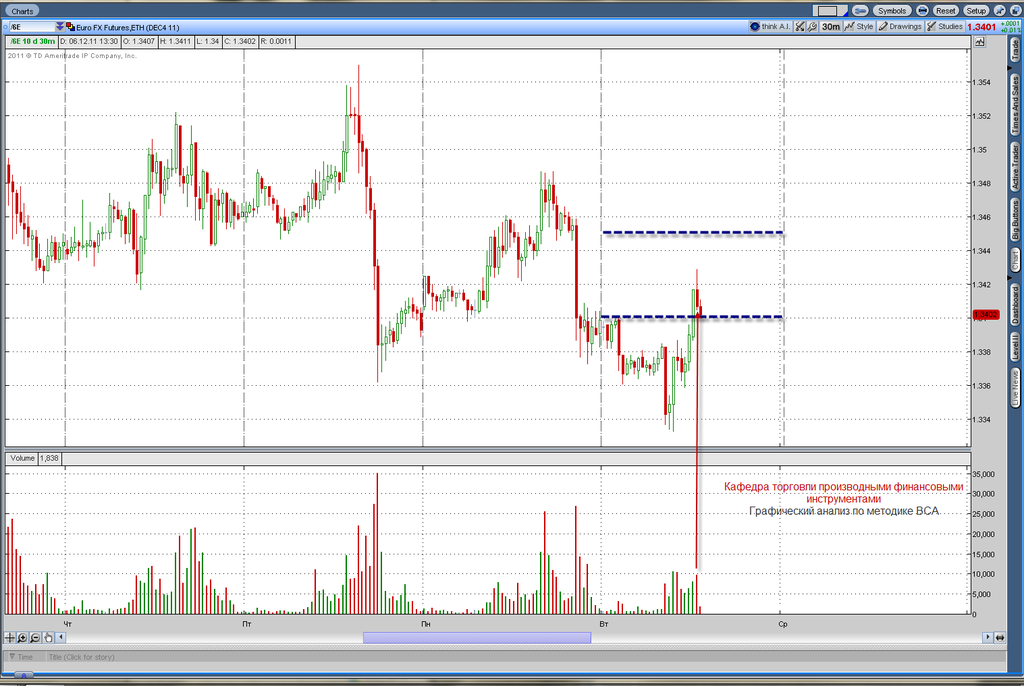This screenshot has height=686, width=1024.
Task: Open the Charts tab
Action: click(22, 11)
